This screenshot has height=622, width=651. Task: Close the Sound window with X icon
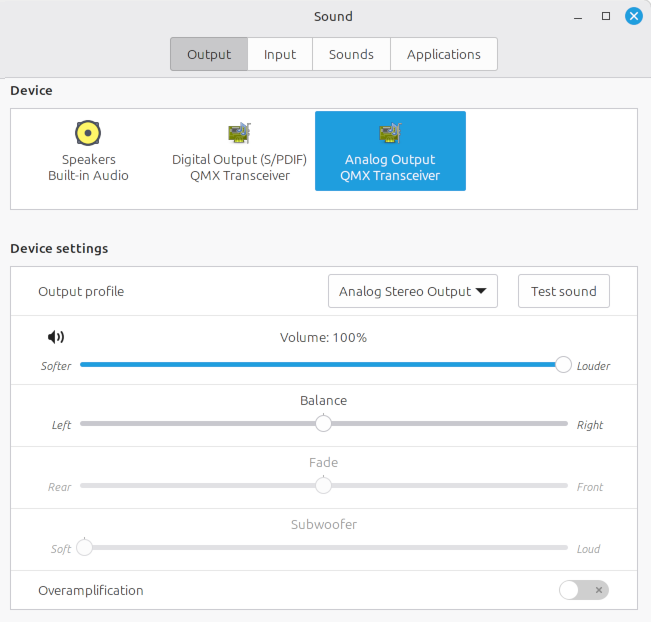pyautogui.click(x=634, y=16)
